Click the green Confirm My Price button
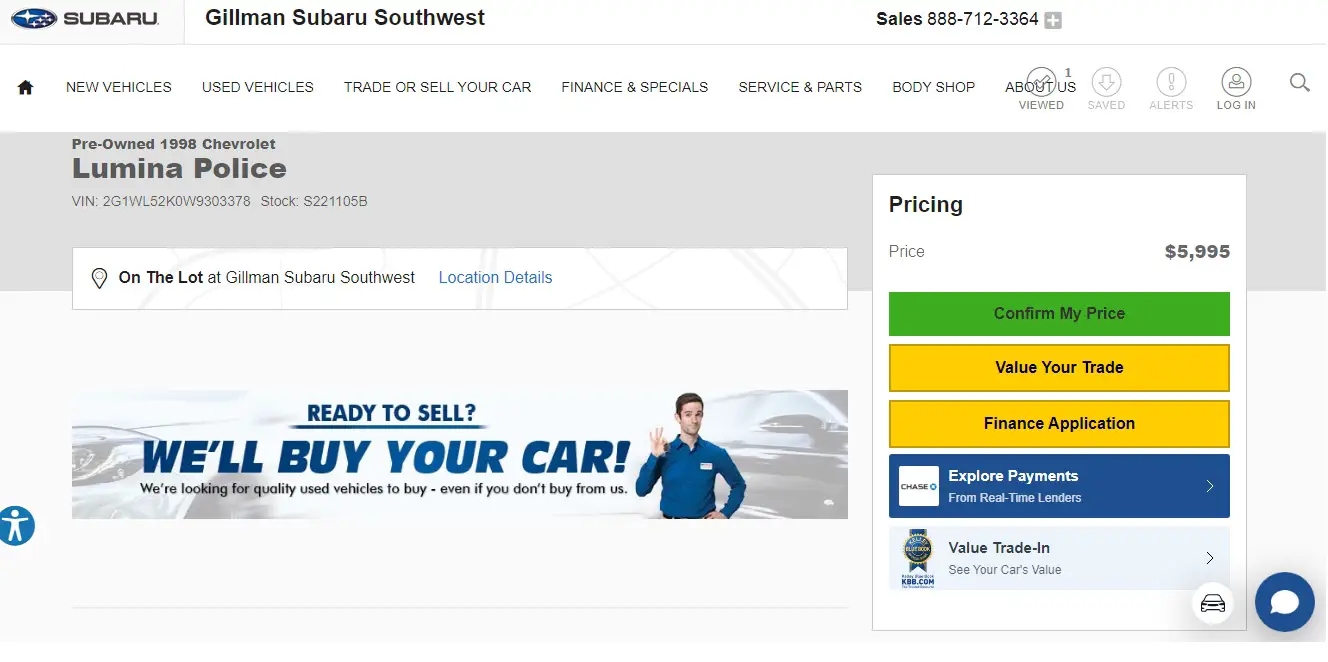Image resolution: width=1328 pixels, height=662 pixels. (x=1059, y=314)
